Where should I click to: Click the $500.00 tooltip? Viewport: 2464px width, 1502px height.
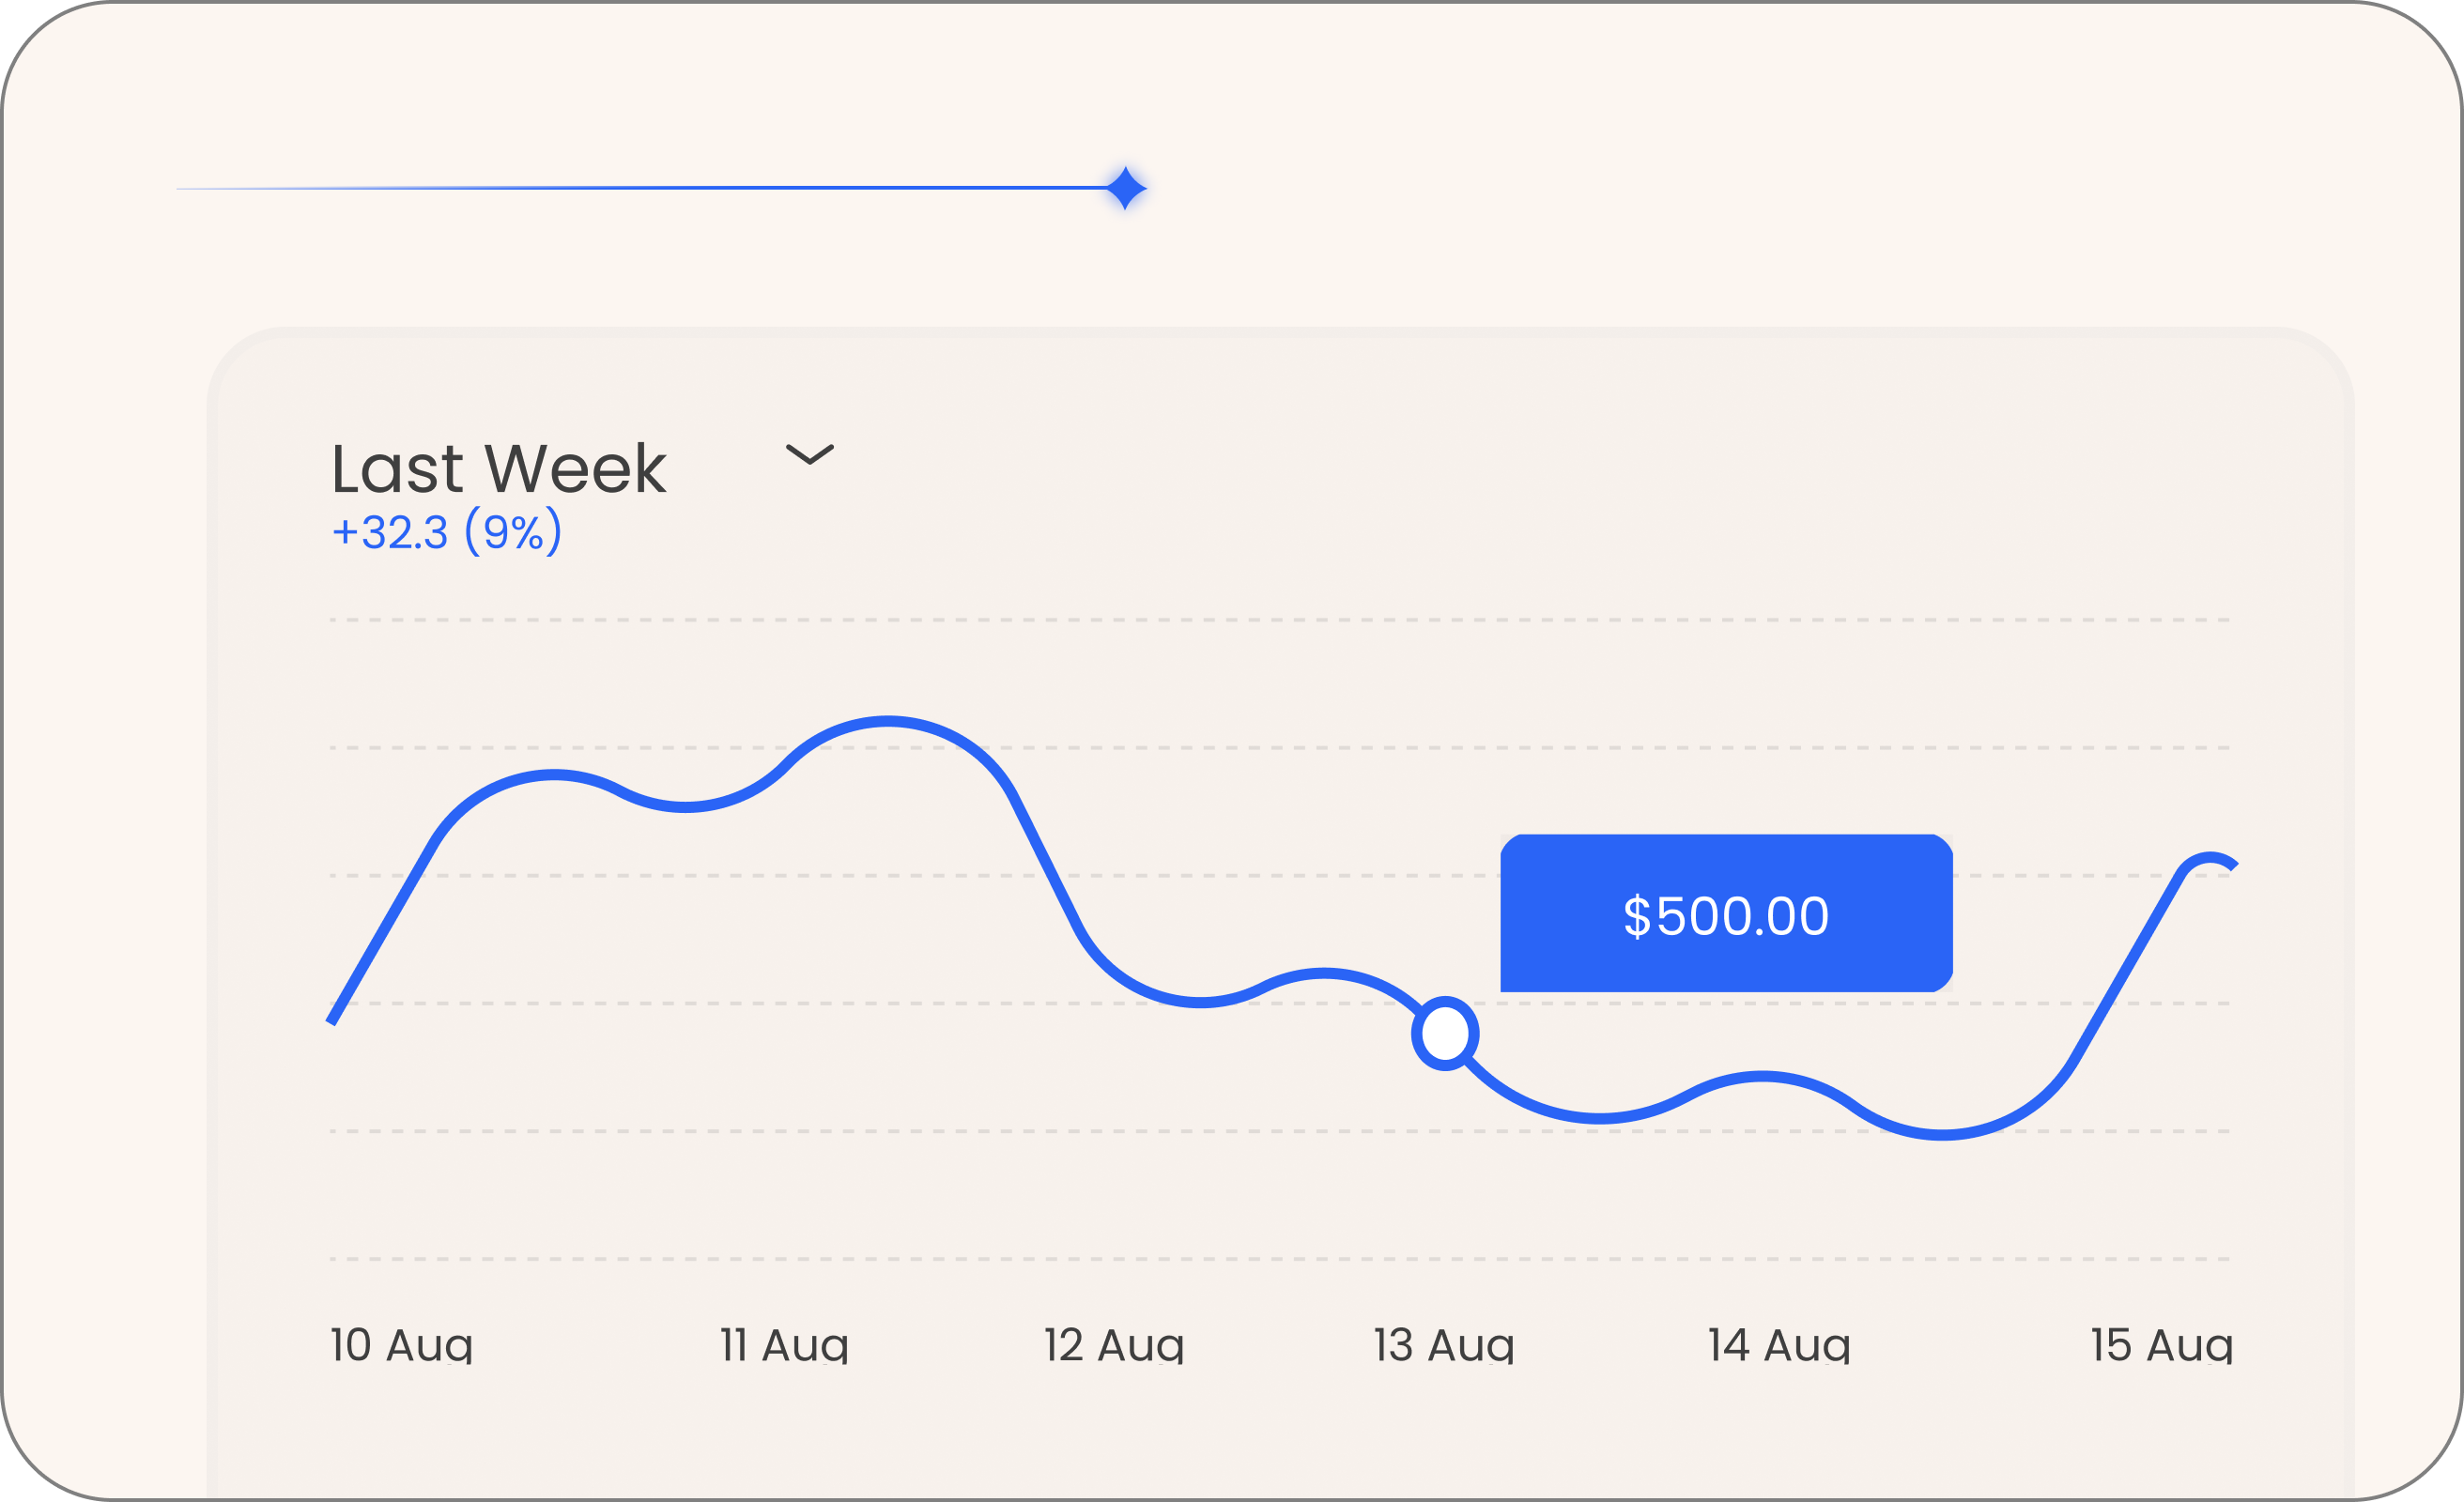coord(1725,916)
